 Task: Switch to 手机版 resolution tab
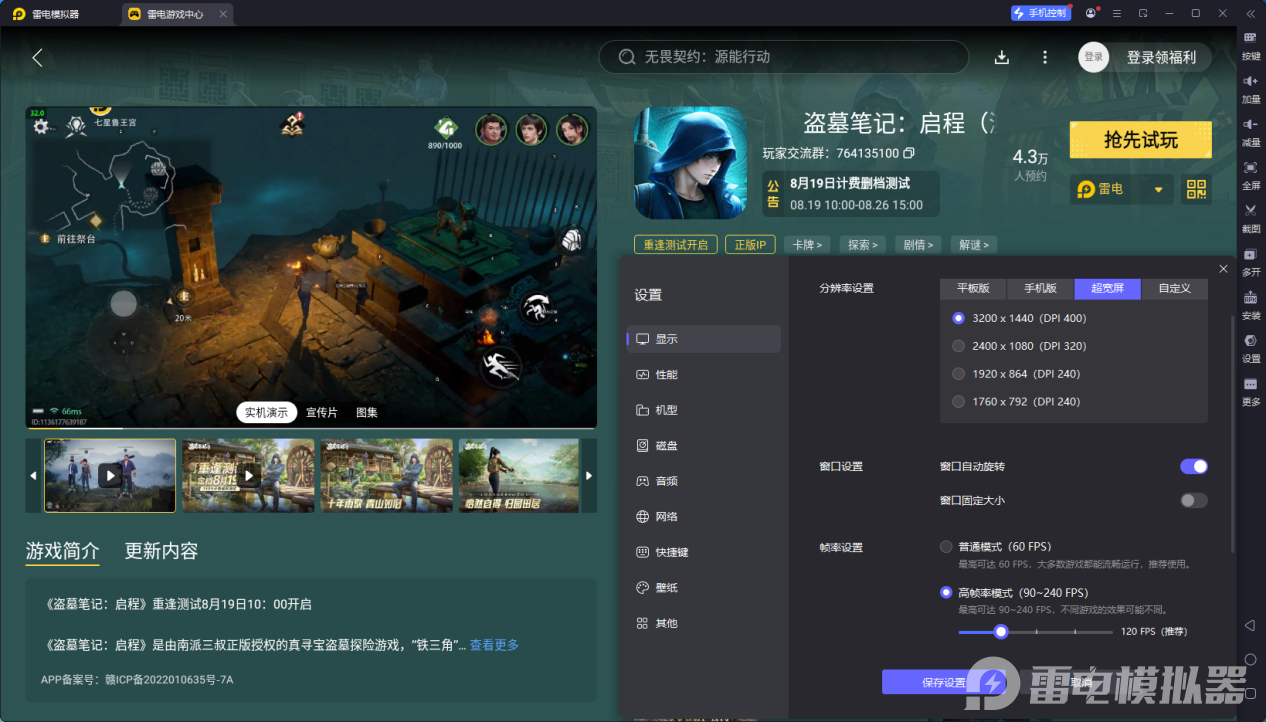tap(1040, 288)
